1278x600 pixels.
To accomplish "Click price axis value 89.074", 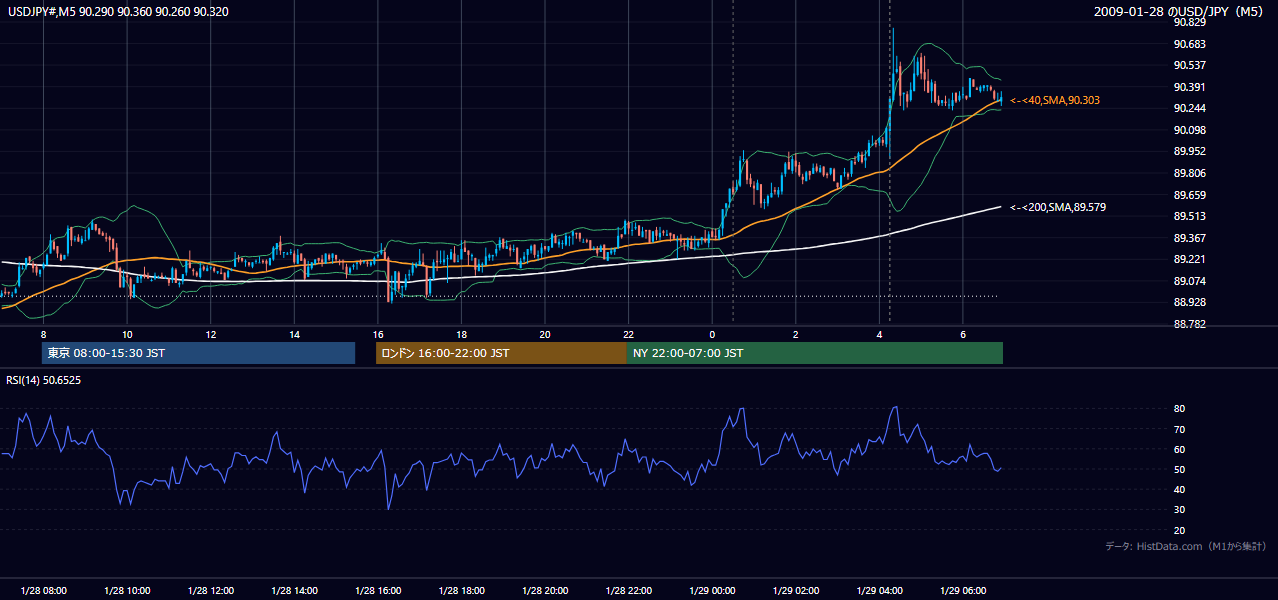I will tap(1190, 281).
